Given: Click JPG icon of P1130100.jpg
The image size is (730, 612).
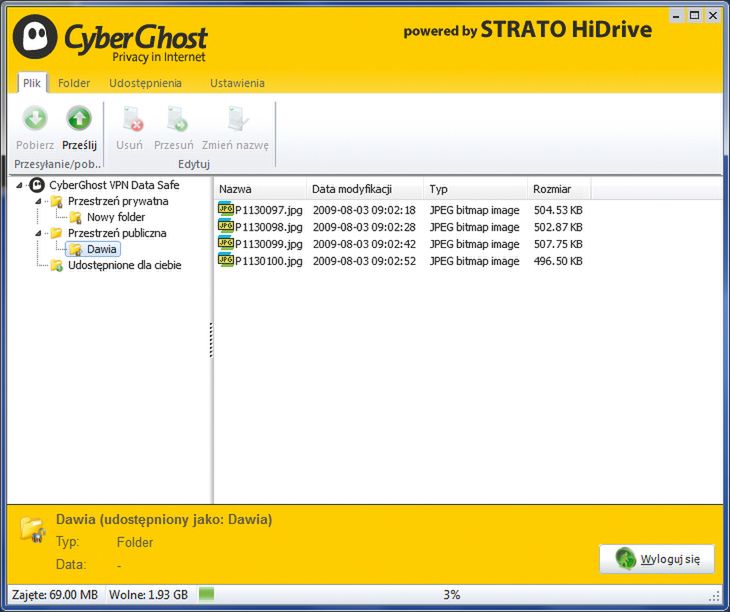Looking at the screenshot, I should coord(226,260).
